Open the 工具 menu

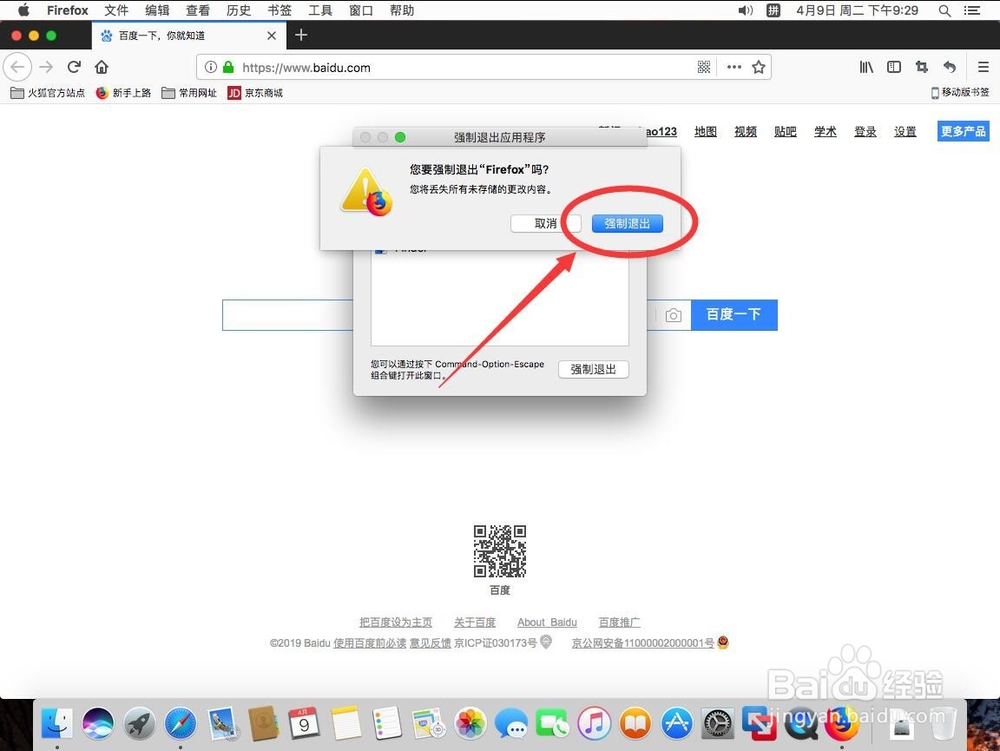coord(320,10)
